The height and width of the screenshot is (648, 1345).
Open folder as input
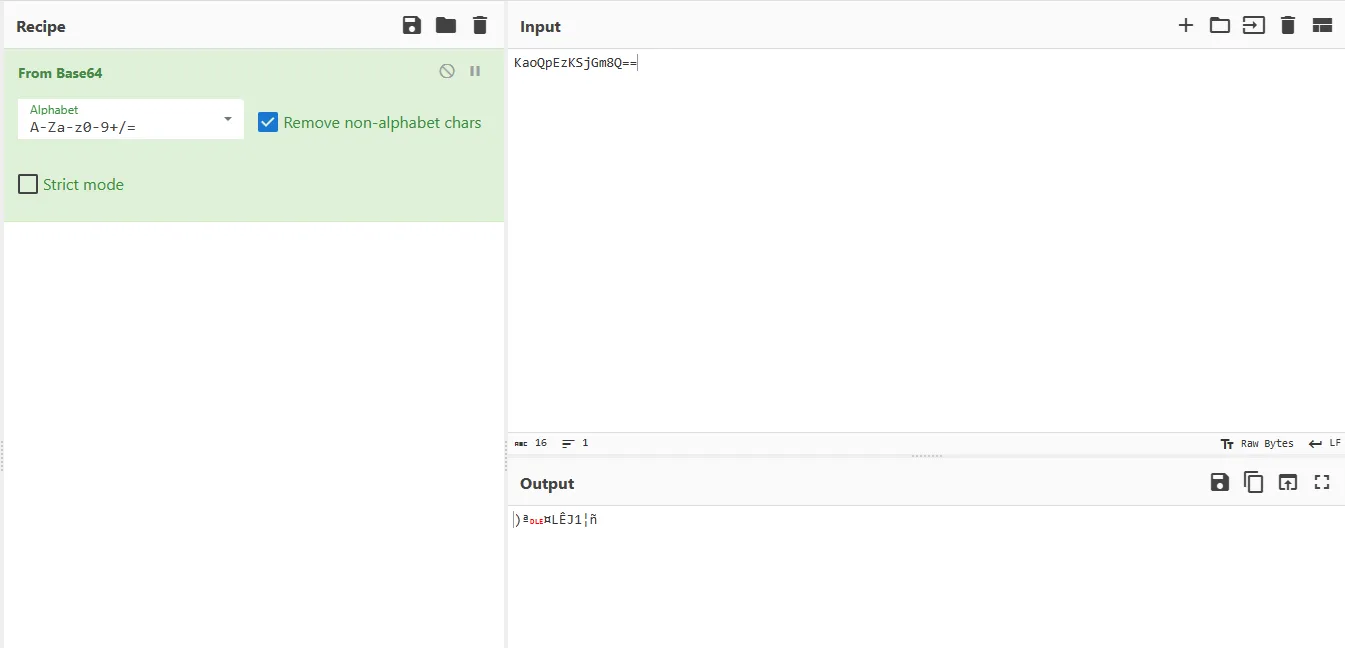1220,26
